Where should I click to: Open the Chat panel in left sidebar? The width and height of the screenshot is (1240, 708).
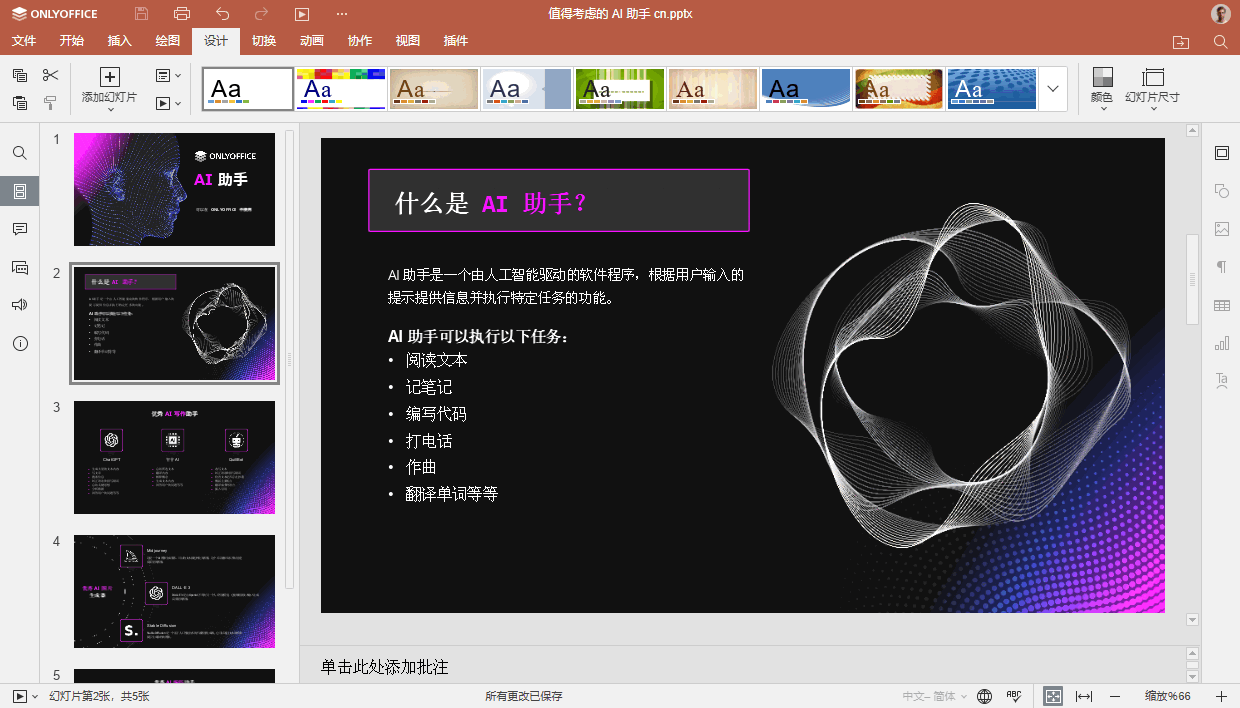point(19,266)
